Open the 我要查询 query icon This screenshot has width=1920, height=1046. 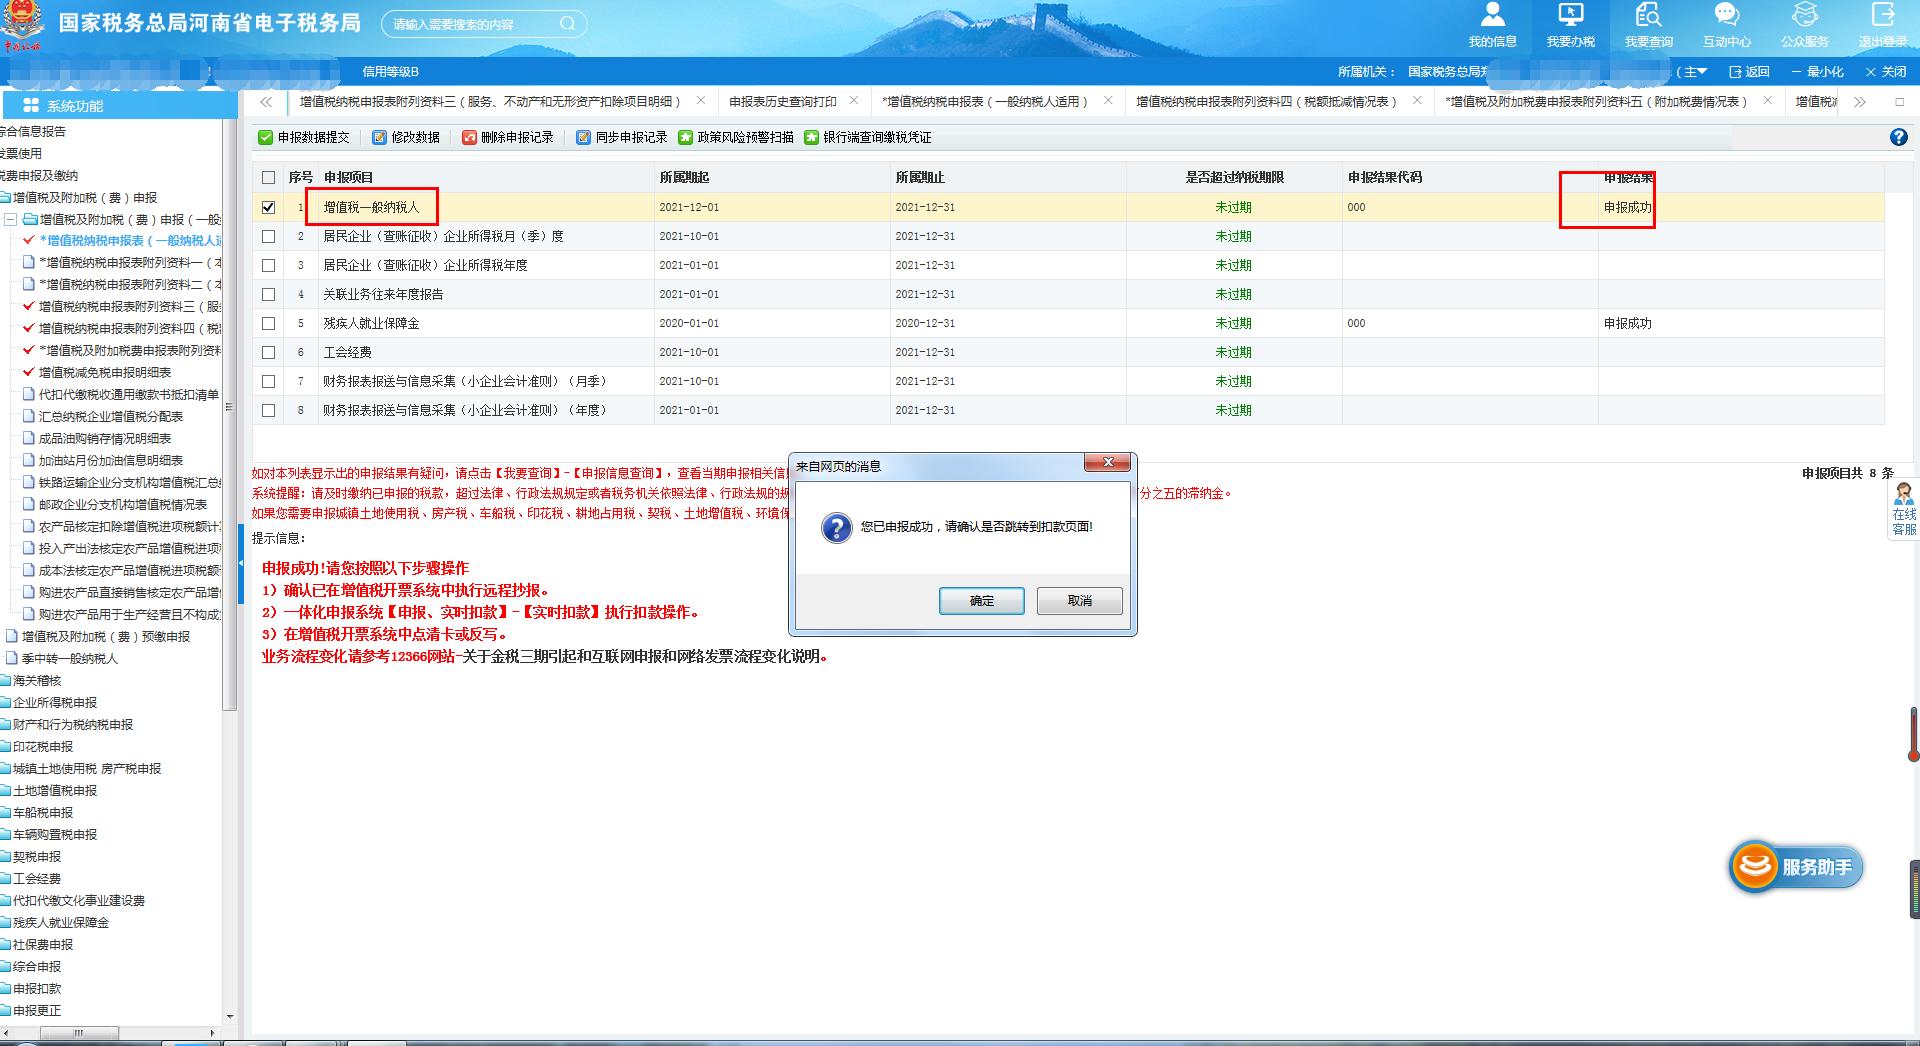tap(1648, 25)
